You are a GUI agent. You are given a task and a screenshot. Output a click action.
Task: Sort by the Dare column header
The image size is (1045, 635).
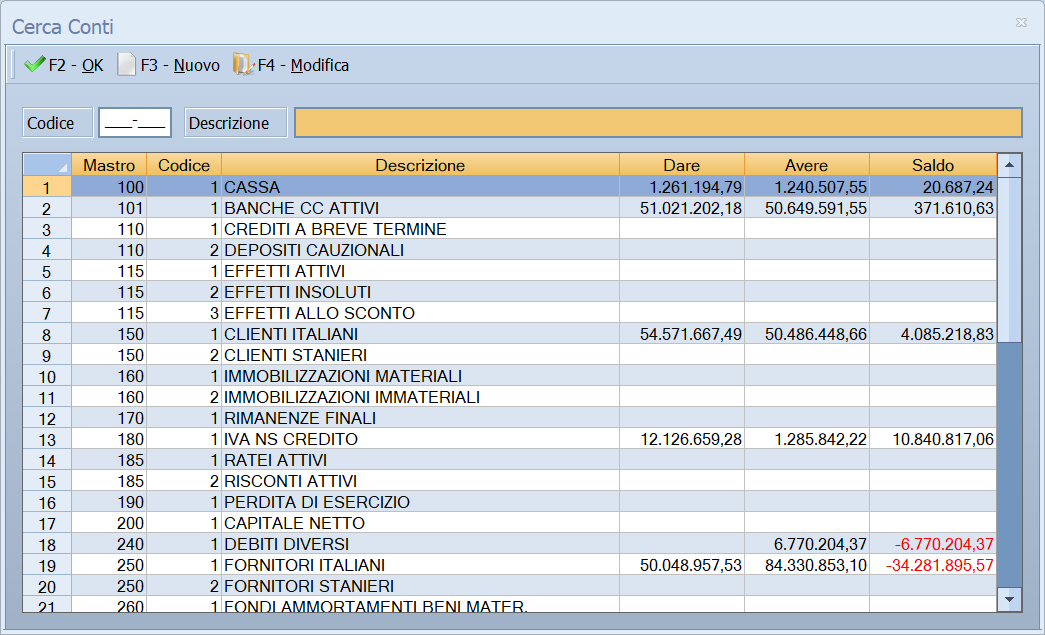click(682, 165)
